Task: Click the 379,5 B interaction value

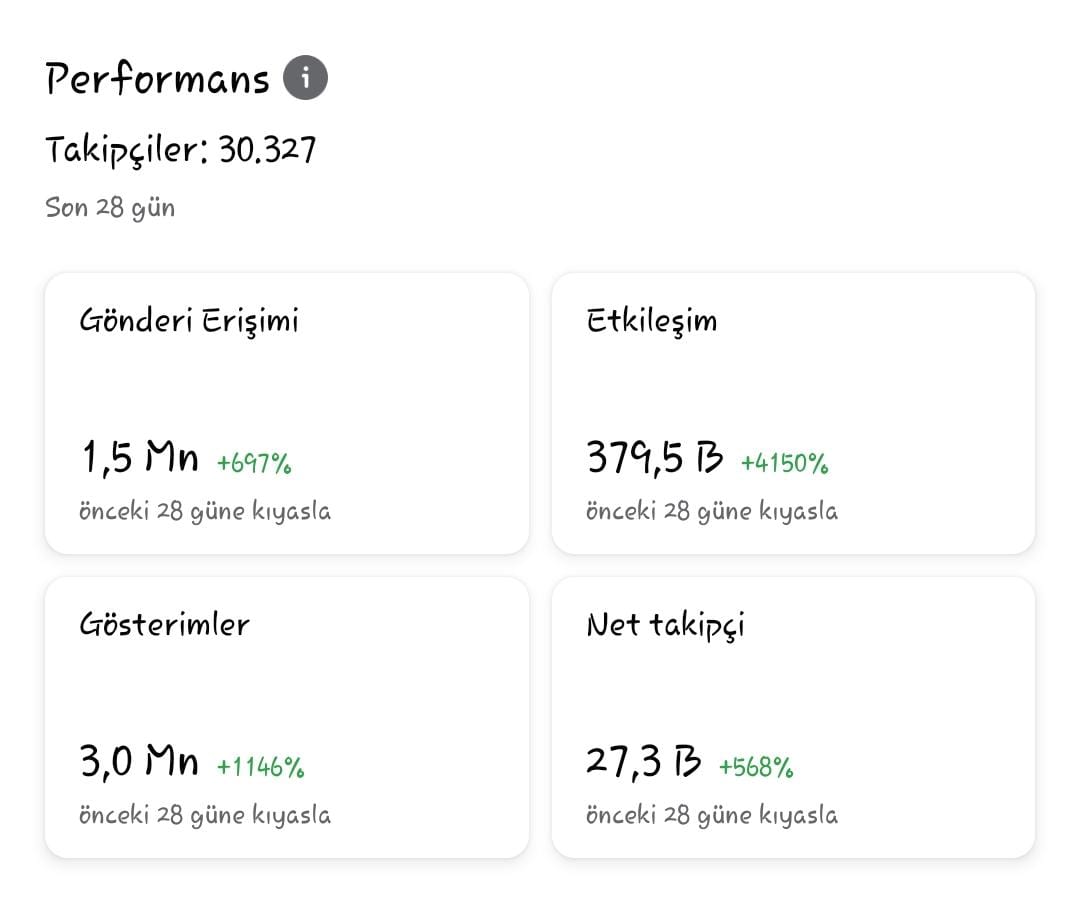Action: 654,457
